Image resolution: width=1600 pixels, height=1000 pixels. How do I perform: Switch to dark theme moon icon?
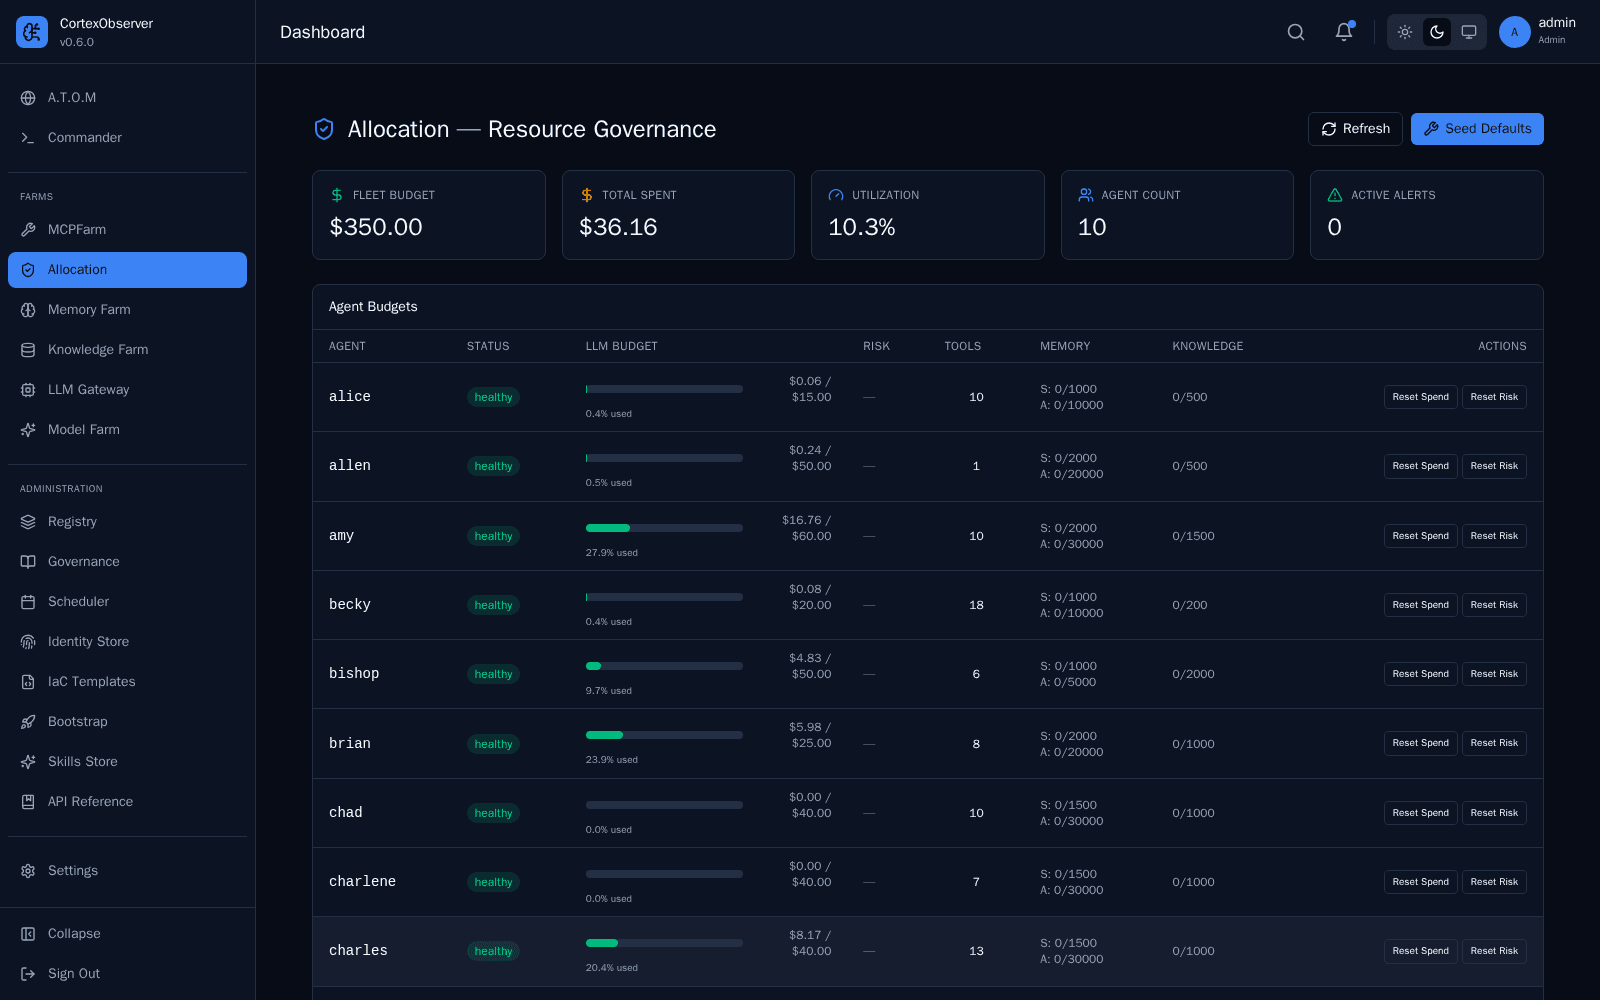[1437, 32]
